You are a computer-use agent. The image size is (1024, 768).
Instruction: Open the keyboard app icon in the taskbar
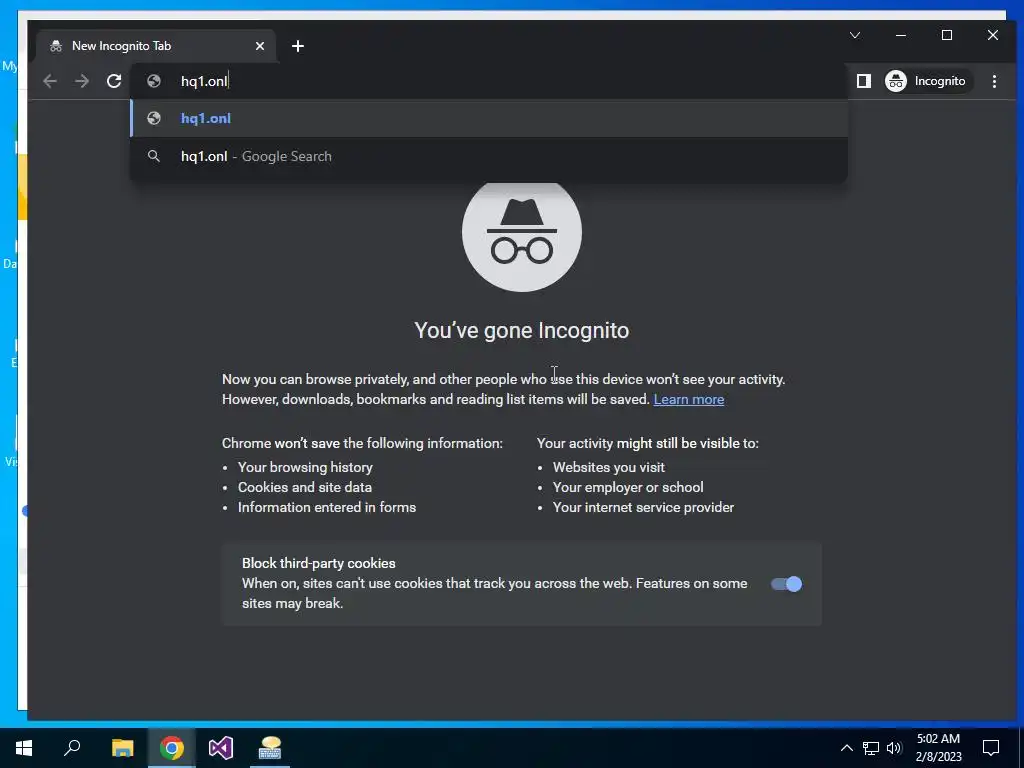click(270, 748)
